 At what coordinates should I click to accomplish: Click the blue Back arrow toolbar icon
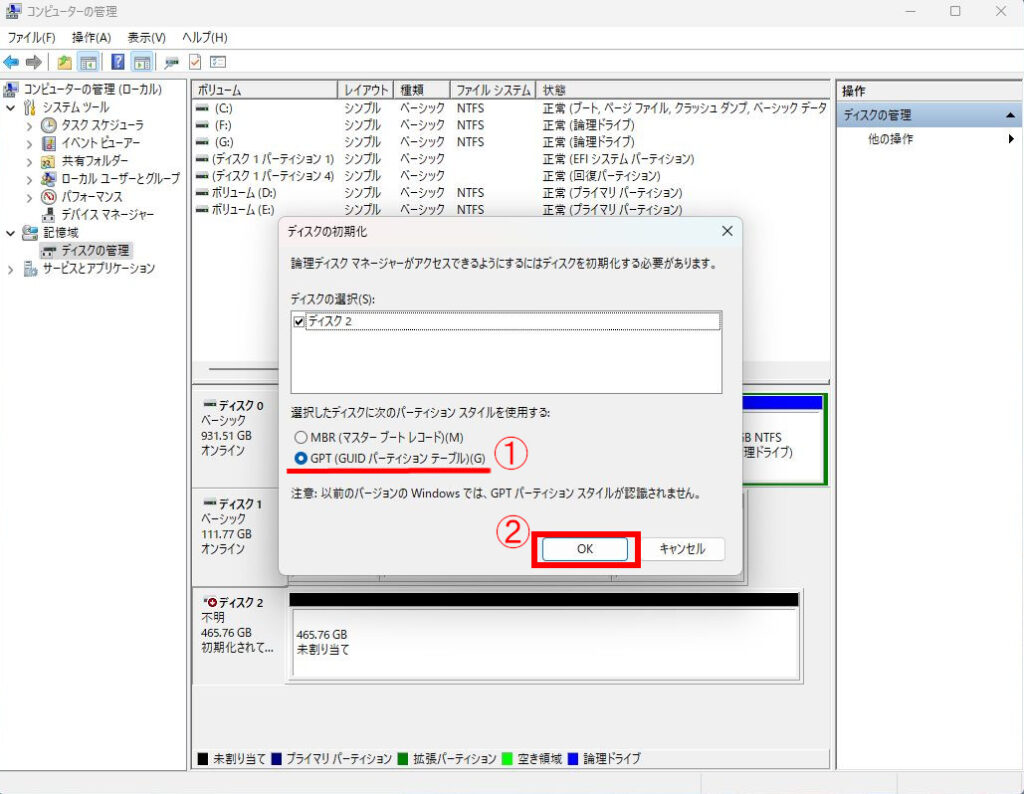(x=11, y=62)
